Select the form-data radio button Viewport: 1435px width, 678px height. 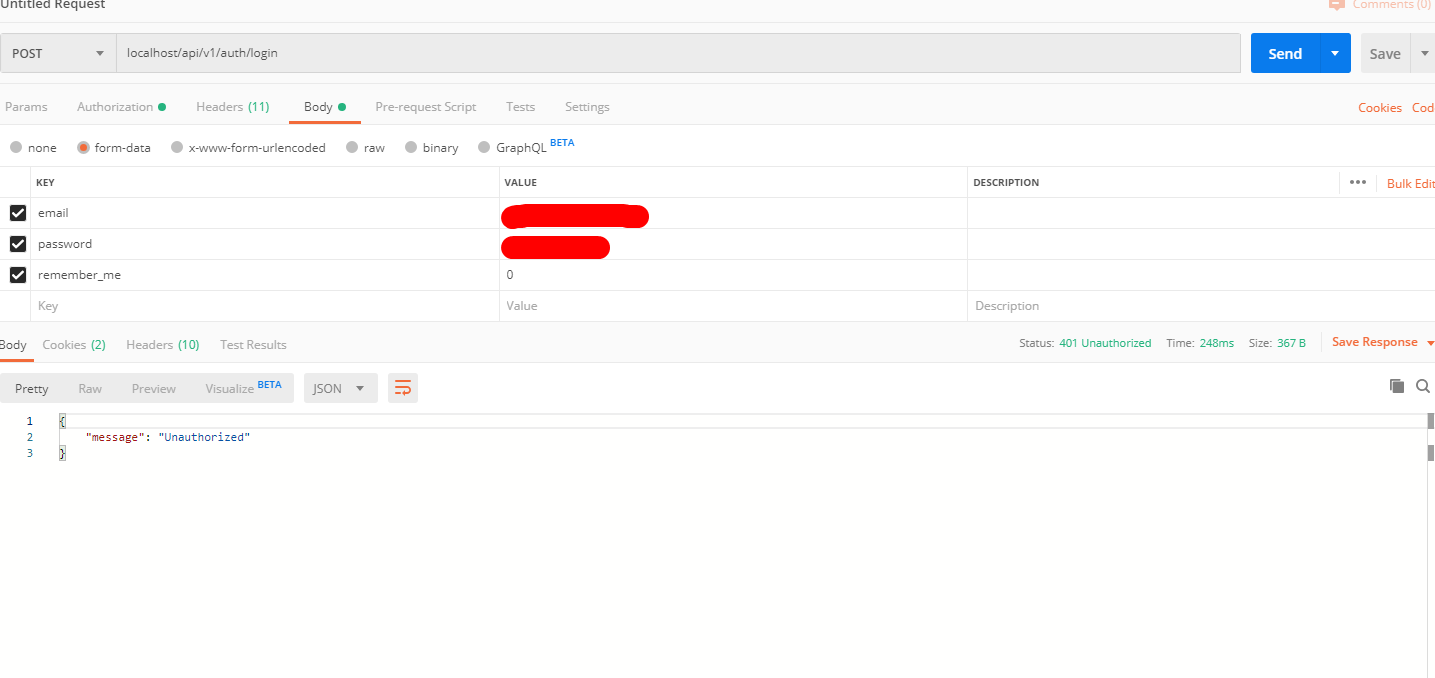[84, 148]
